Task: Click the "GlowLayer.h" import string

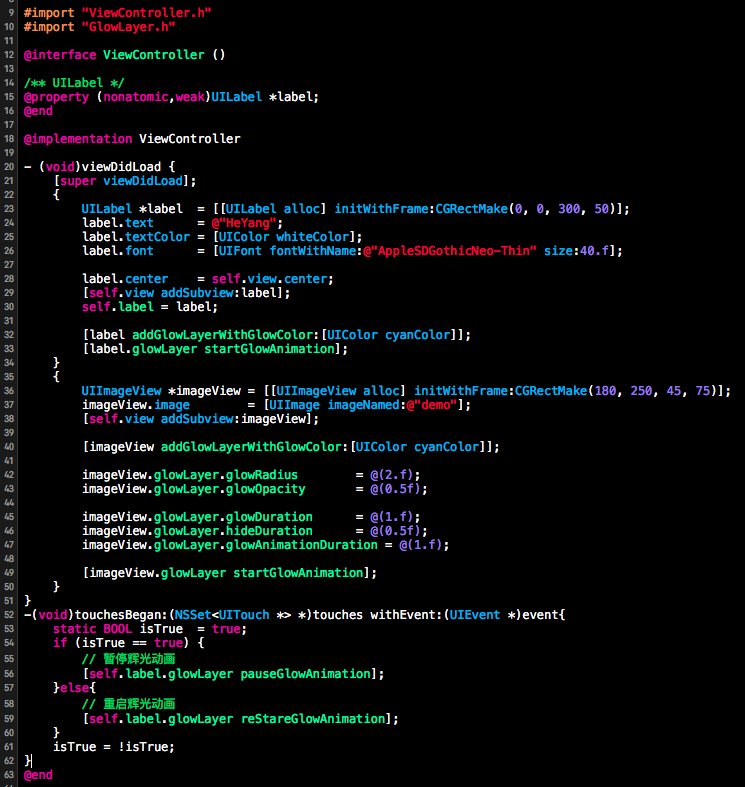Action: click(129, 27)
